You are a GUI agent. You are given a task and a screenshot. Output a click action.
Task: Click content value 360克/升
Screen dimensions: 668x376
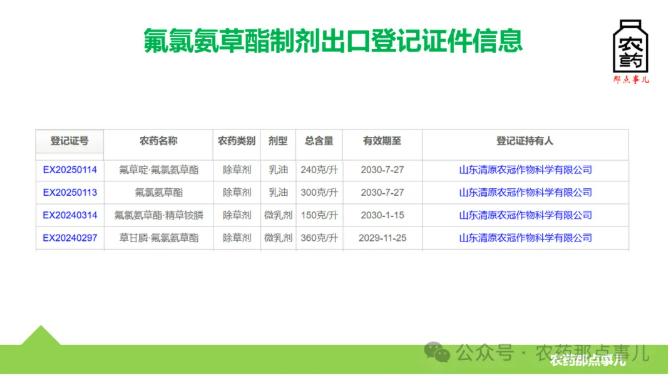point(319,238)
